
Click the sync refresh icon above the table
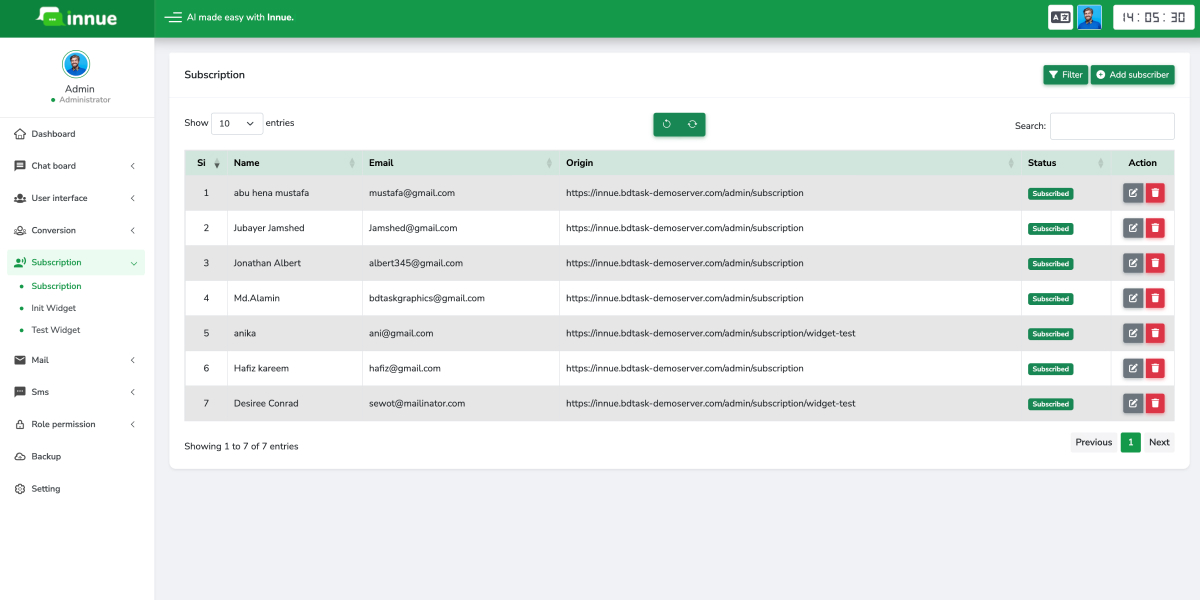click(x=691, y=124)
